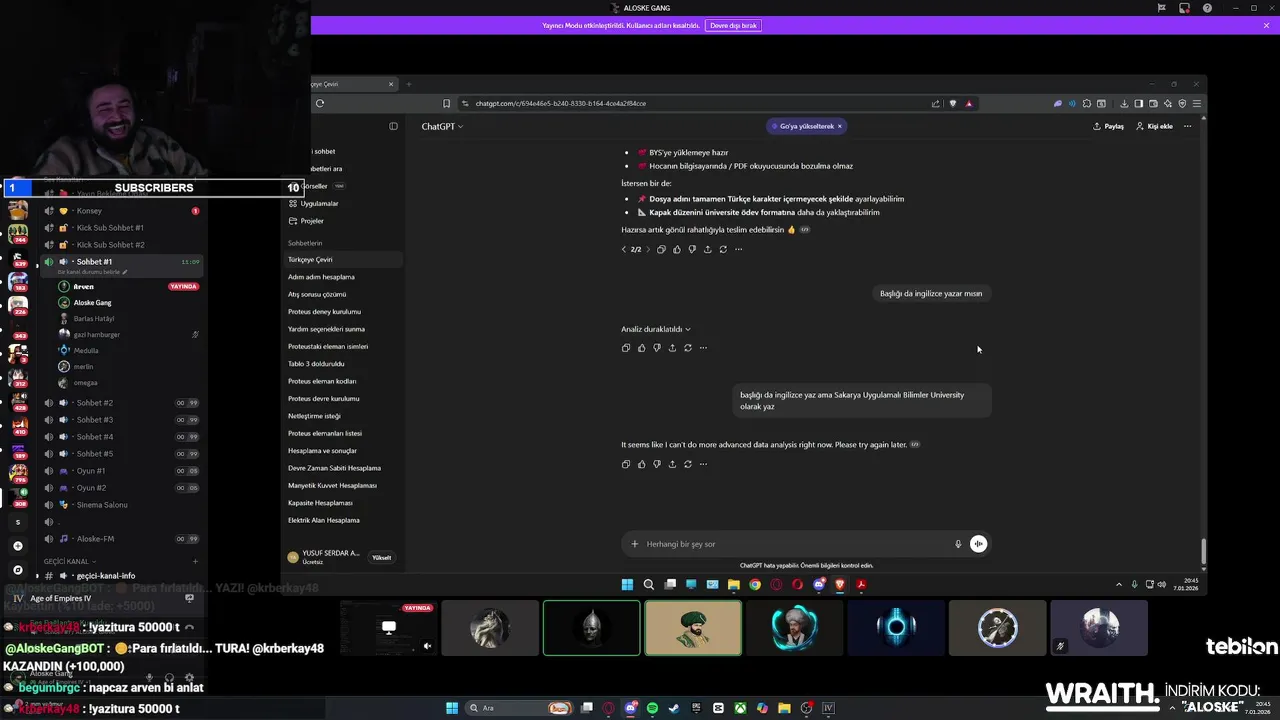Join the 'Sinema Salonu' voice channel
Image resolution: width=1280 pixels, height=720 pixels.
(x=122, y=505)
